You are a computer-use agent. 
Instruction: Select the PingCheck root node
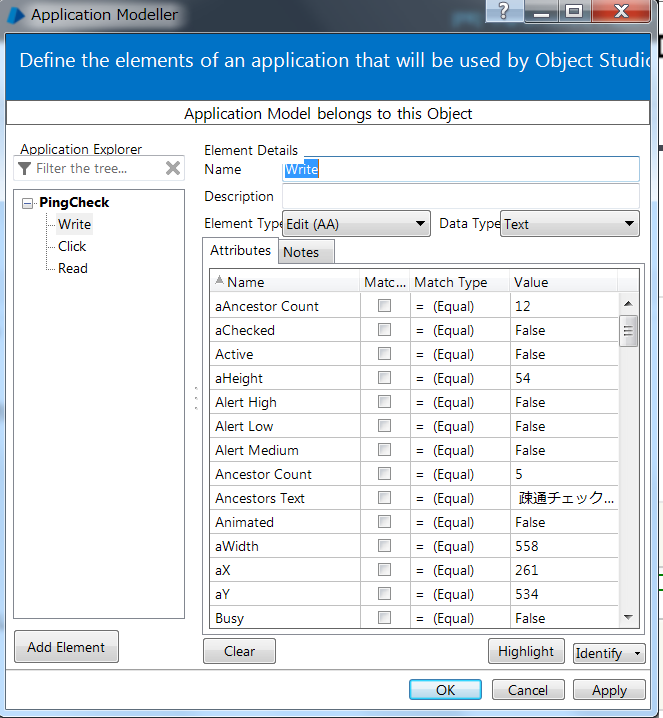click(74, 202)
